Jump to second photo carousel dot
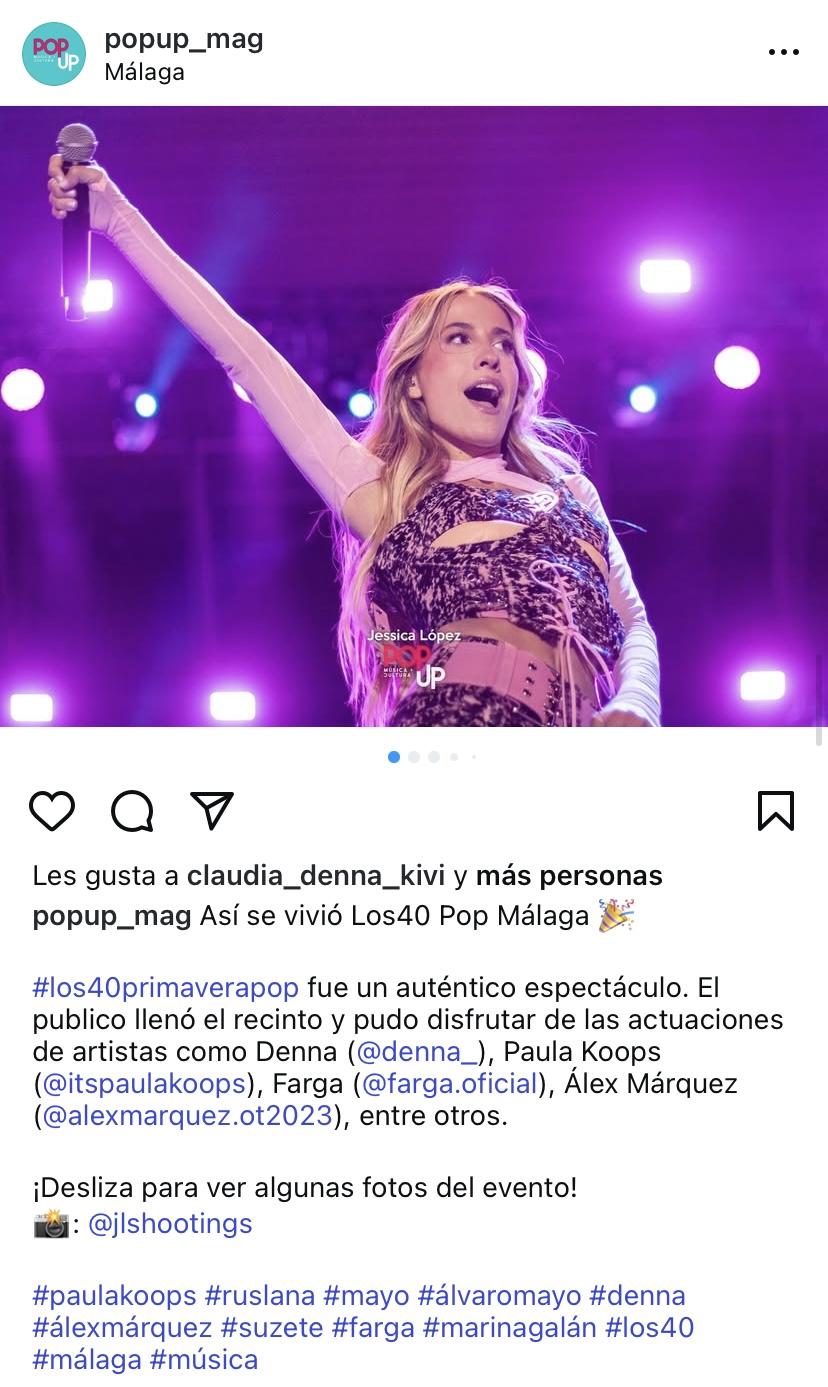Screen dimensions: 828x1387 (414, 757)
